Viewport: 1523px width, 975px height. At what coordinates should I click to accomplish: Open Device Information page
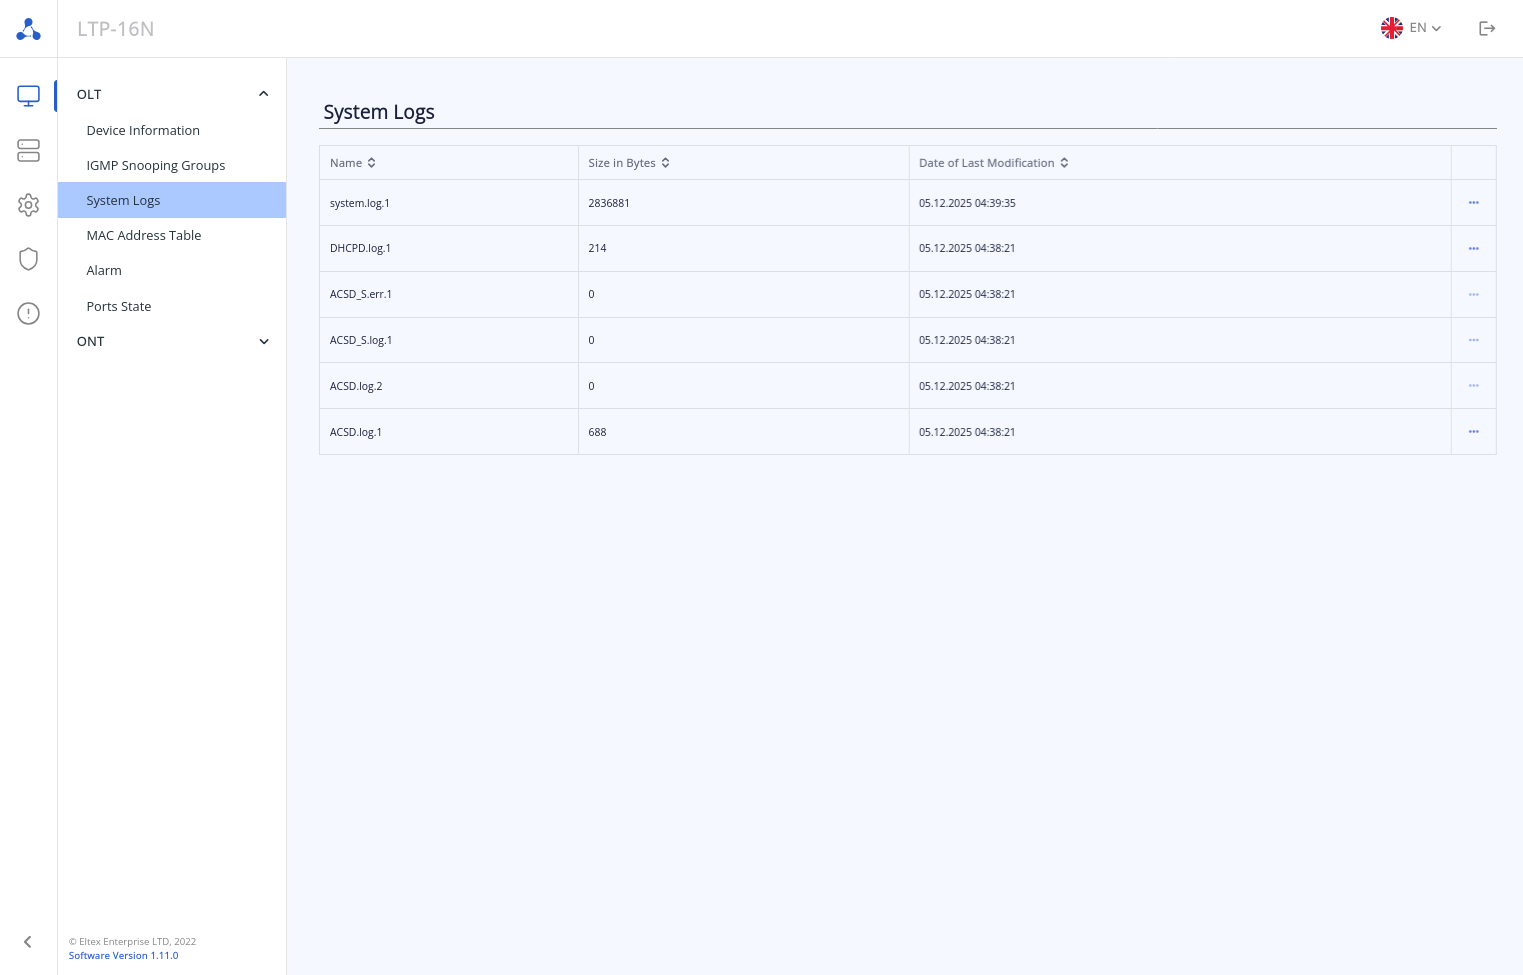tap(143, 130)
